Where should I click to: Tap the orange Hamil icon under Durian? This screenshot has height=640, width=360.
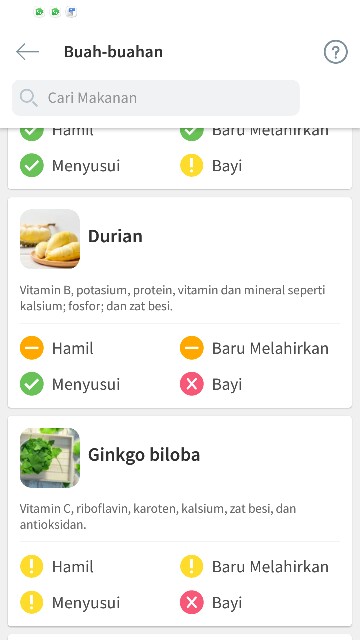[32, 348]
